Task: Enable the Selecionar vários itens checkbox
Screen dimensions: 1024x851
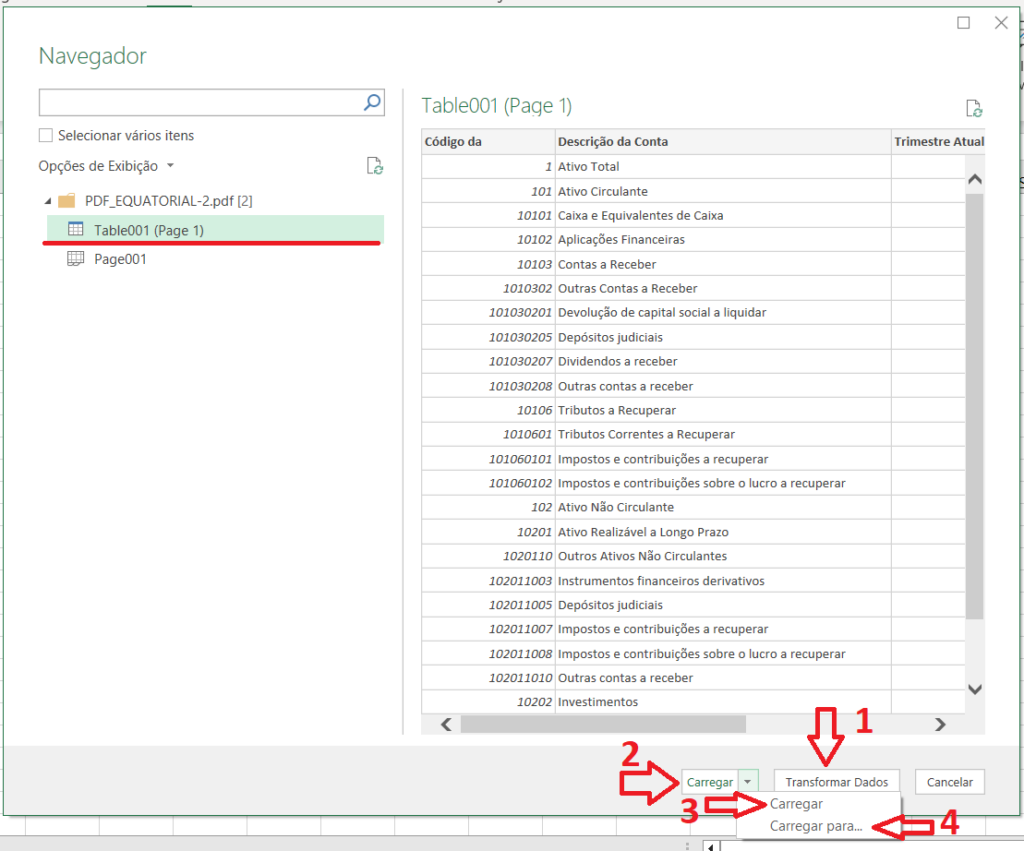Action: point(45,136)
